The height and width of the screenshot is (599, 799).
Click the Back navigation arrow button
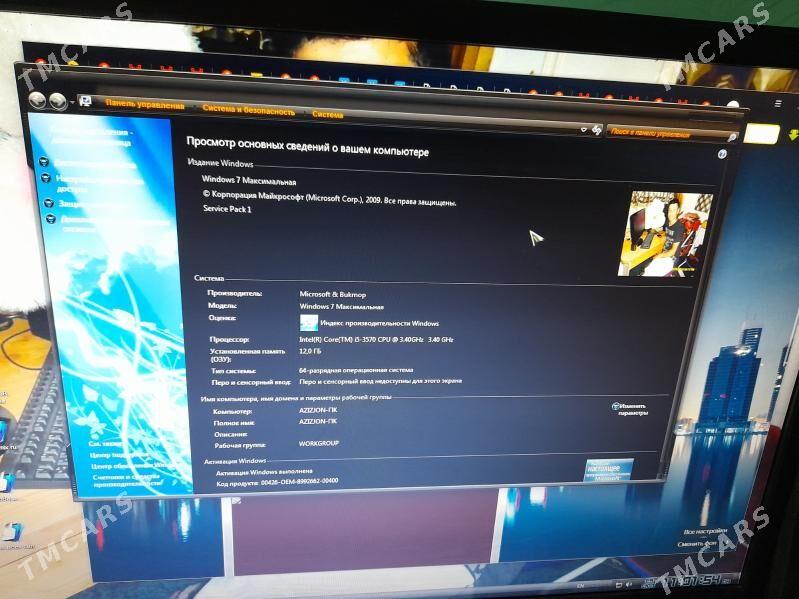(38, 100)
